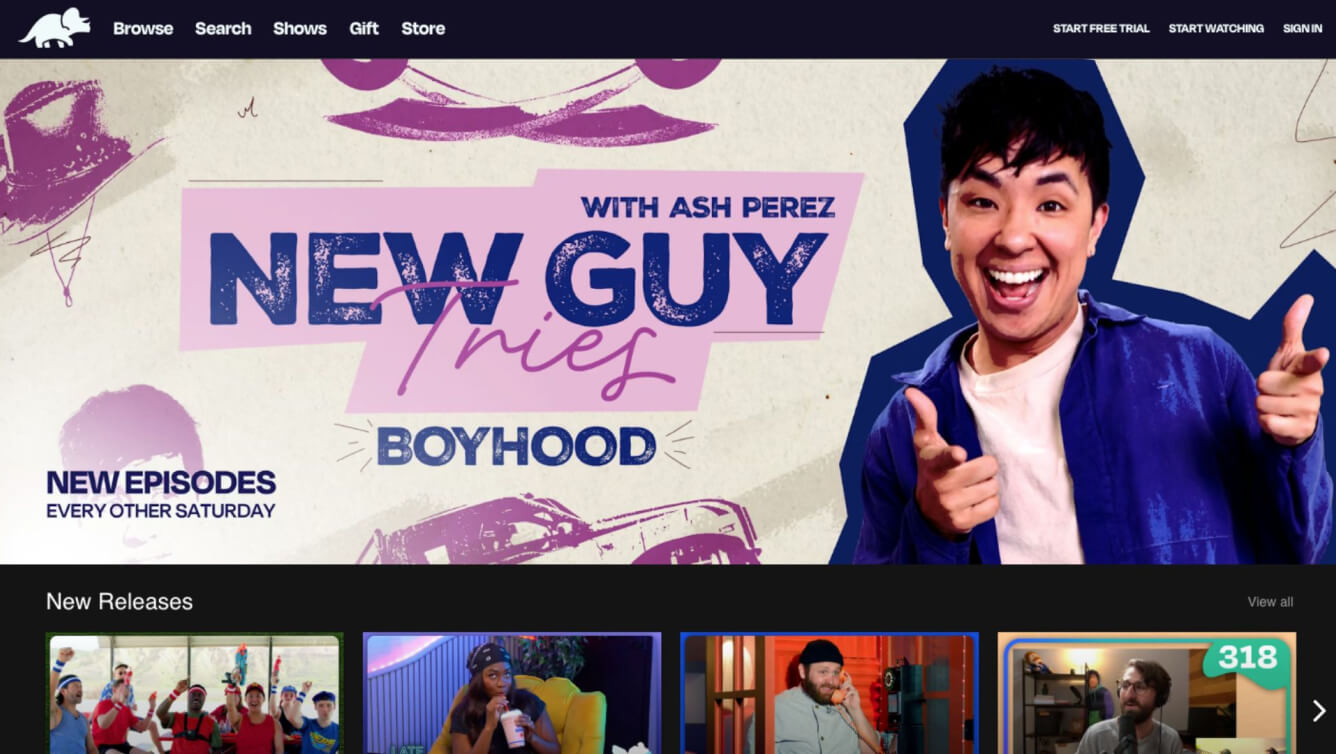Click the New Guy Tries banner title
The width and height of the screenshot is (1336, 754).
[517, 280]
